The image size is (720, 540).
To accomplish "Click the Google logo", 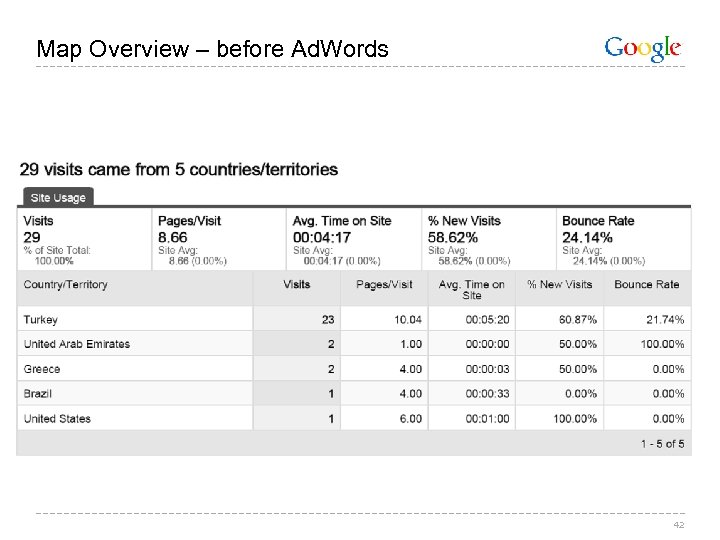I will click(643, 48).
